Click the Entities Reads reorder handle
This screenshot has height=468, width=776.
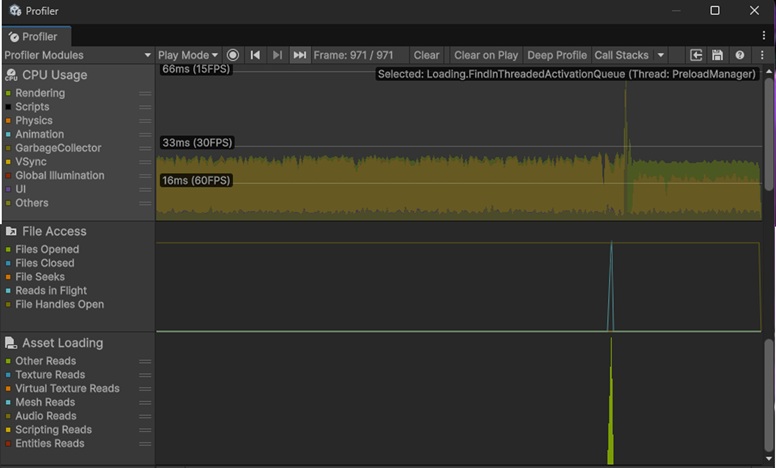(145, 444)
